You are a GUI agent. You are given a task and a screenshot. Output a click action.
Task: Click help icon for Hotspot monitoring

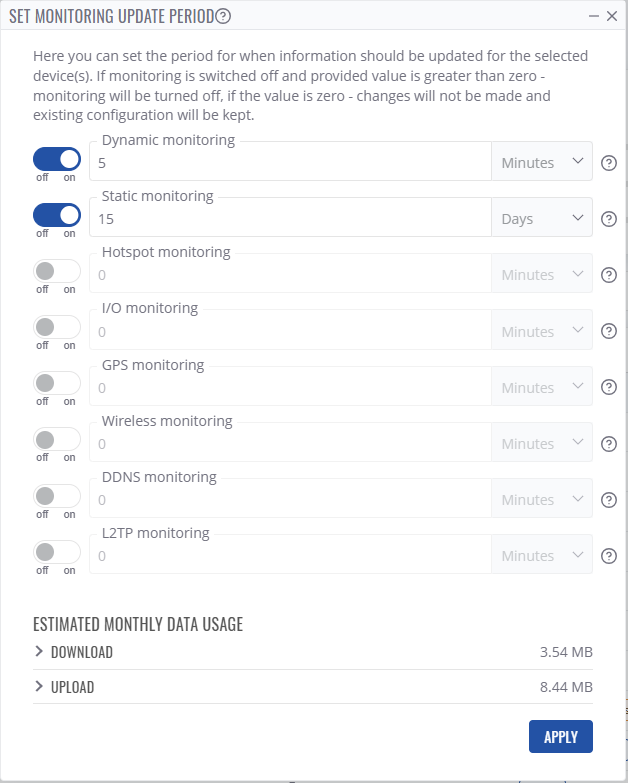pos(608,275)
